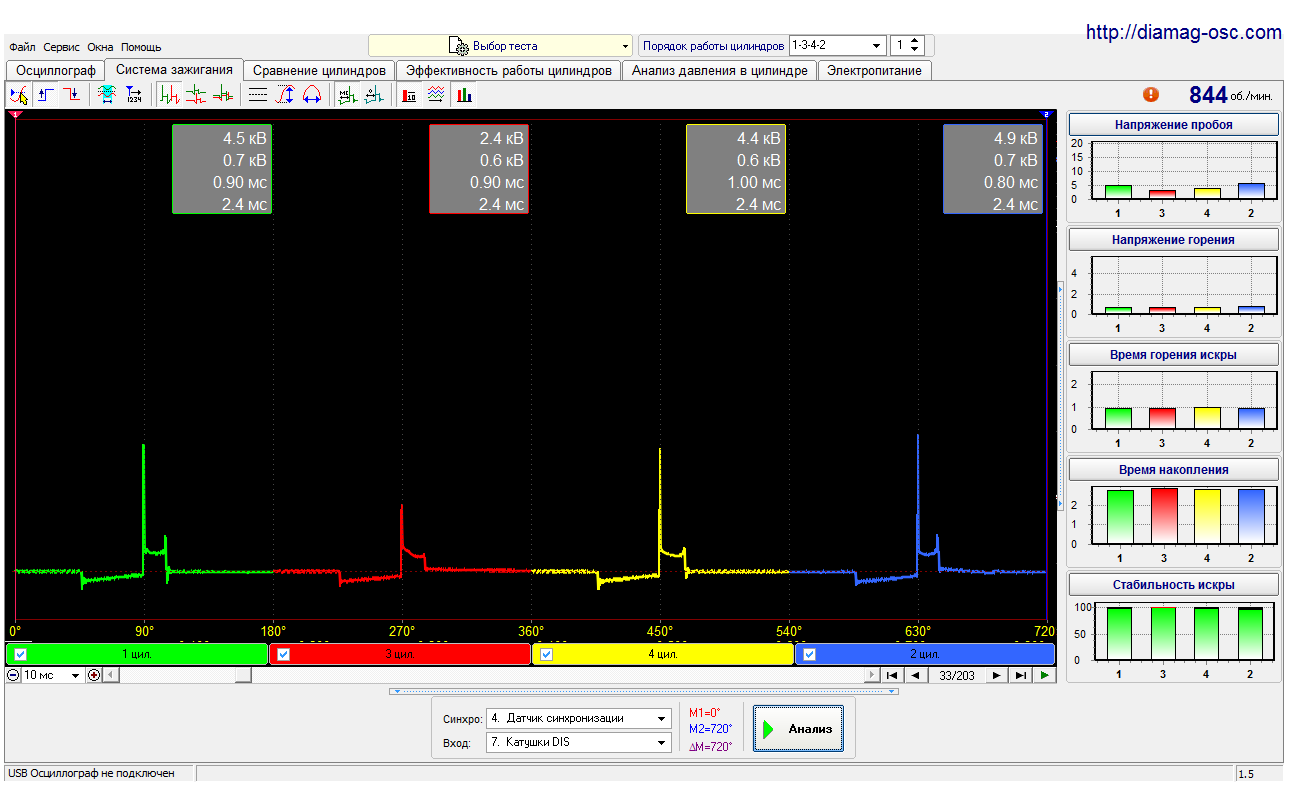The width and height of the screenshot is (1296, 786).
Task: Select the Система зажигания tab
Action: [x=175, y=69]
